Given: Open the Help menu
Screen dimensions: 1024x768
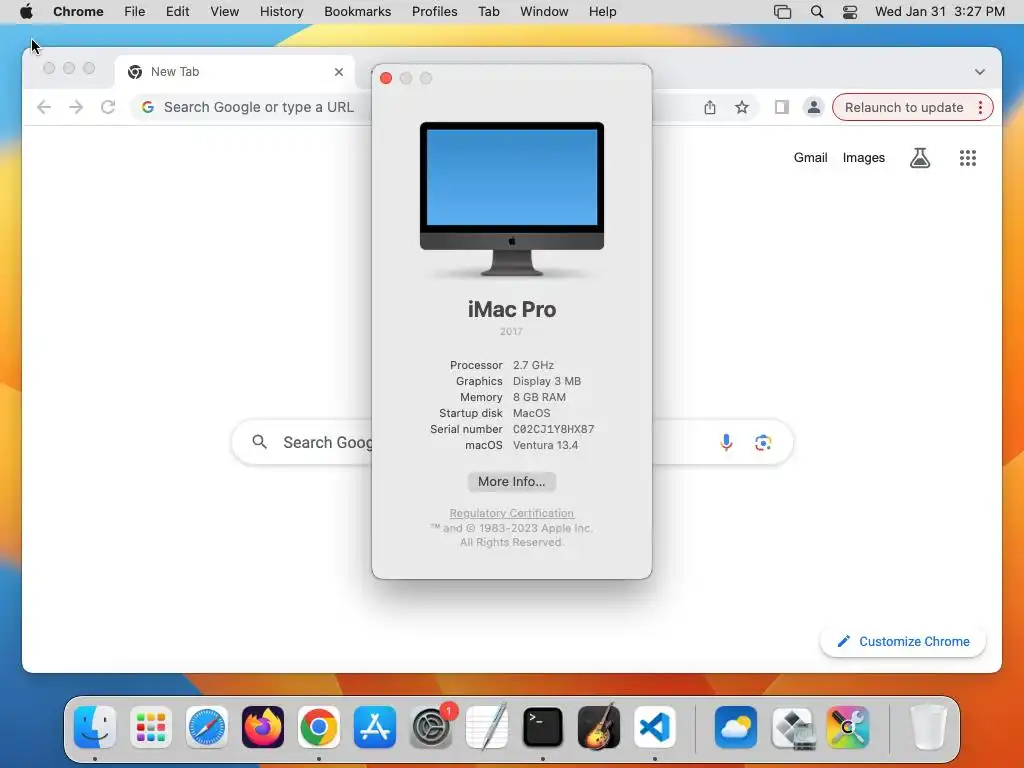Looking at the screenshot, I should (x=602, y=12).
